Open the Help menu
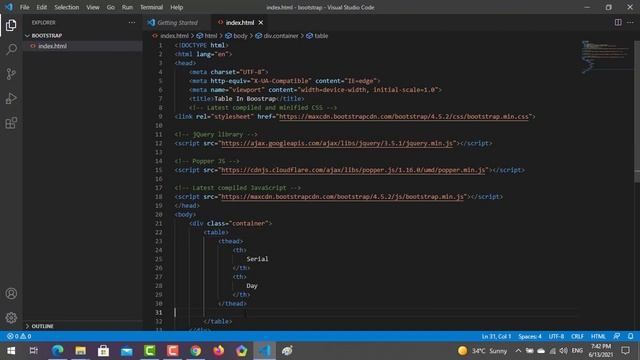 176,7
